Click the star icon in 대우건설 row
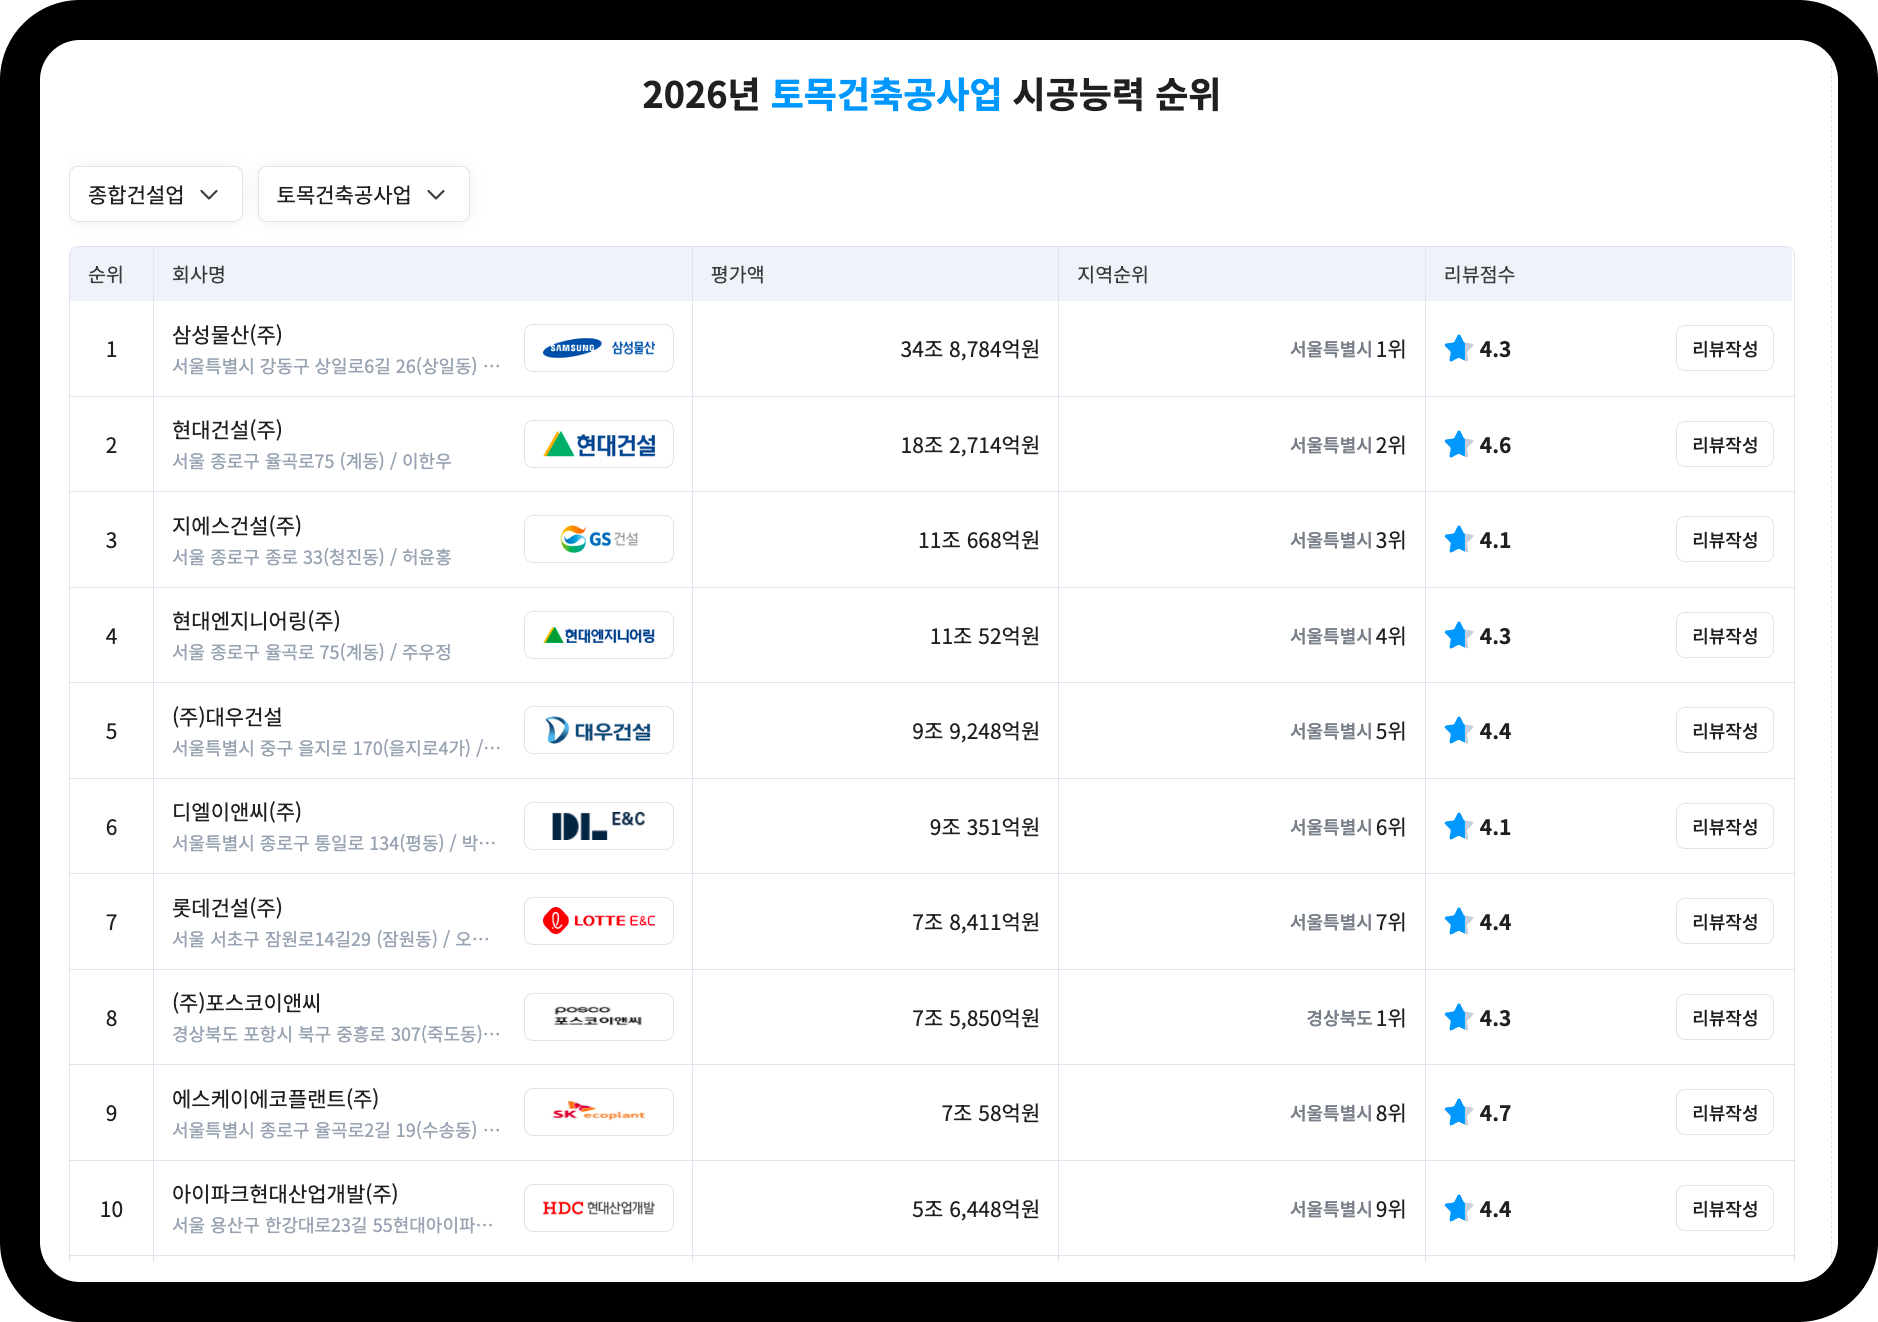 coord(1458,730)
